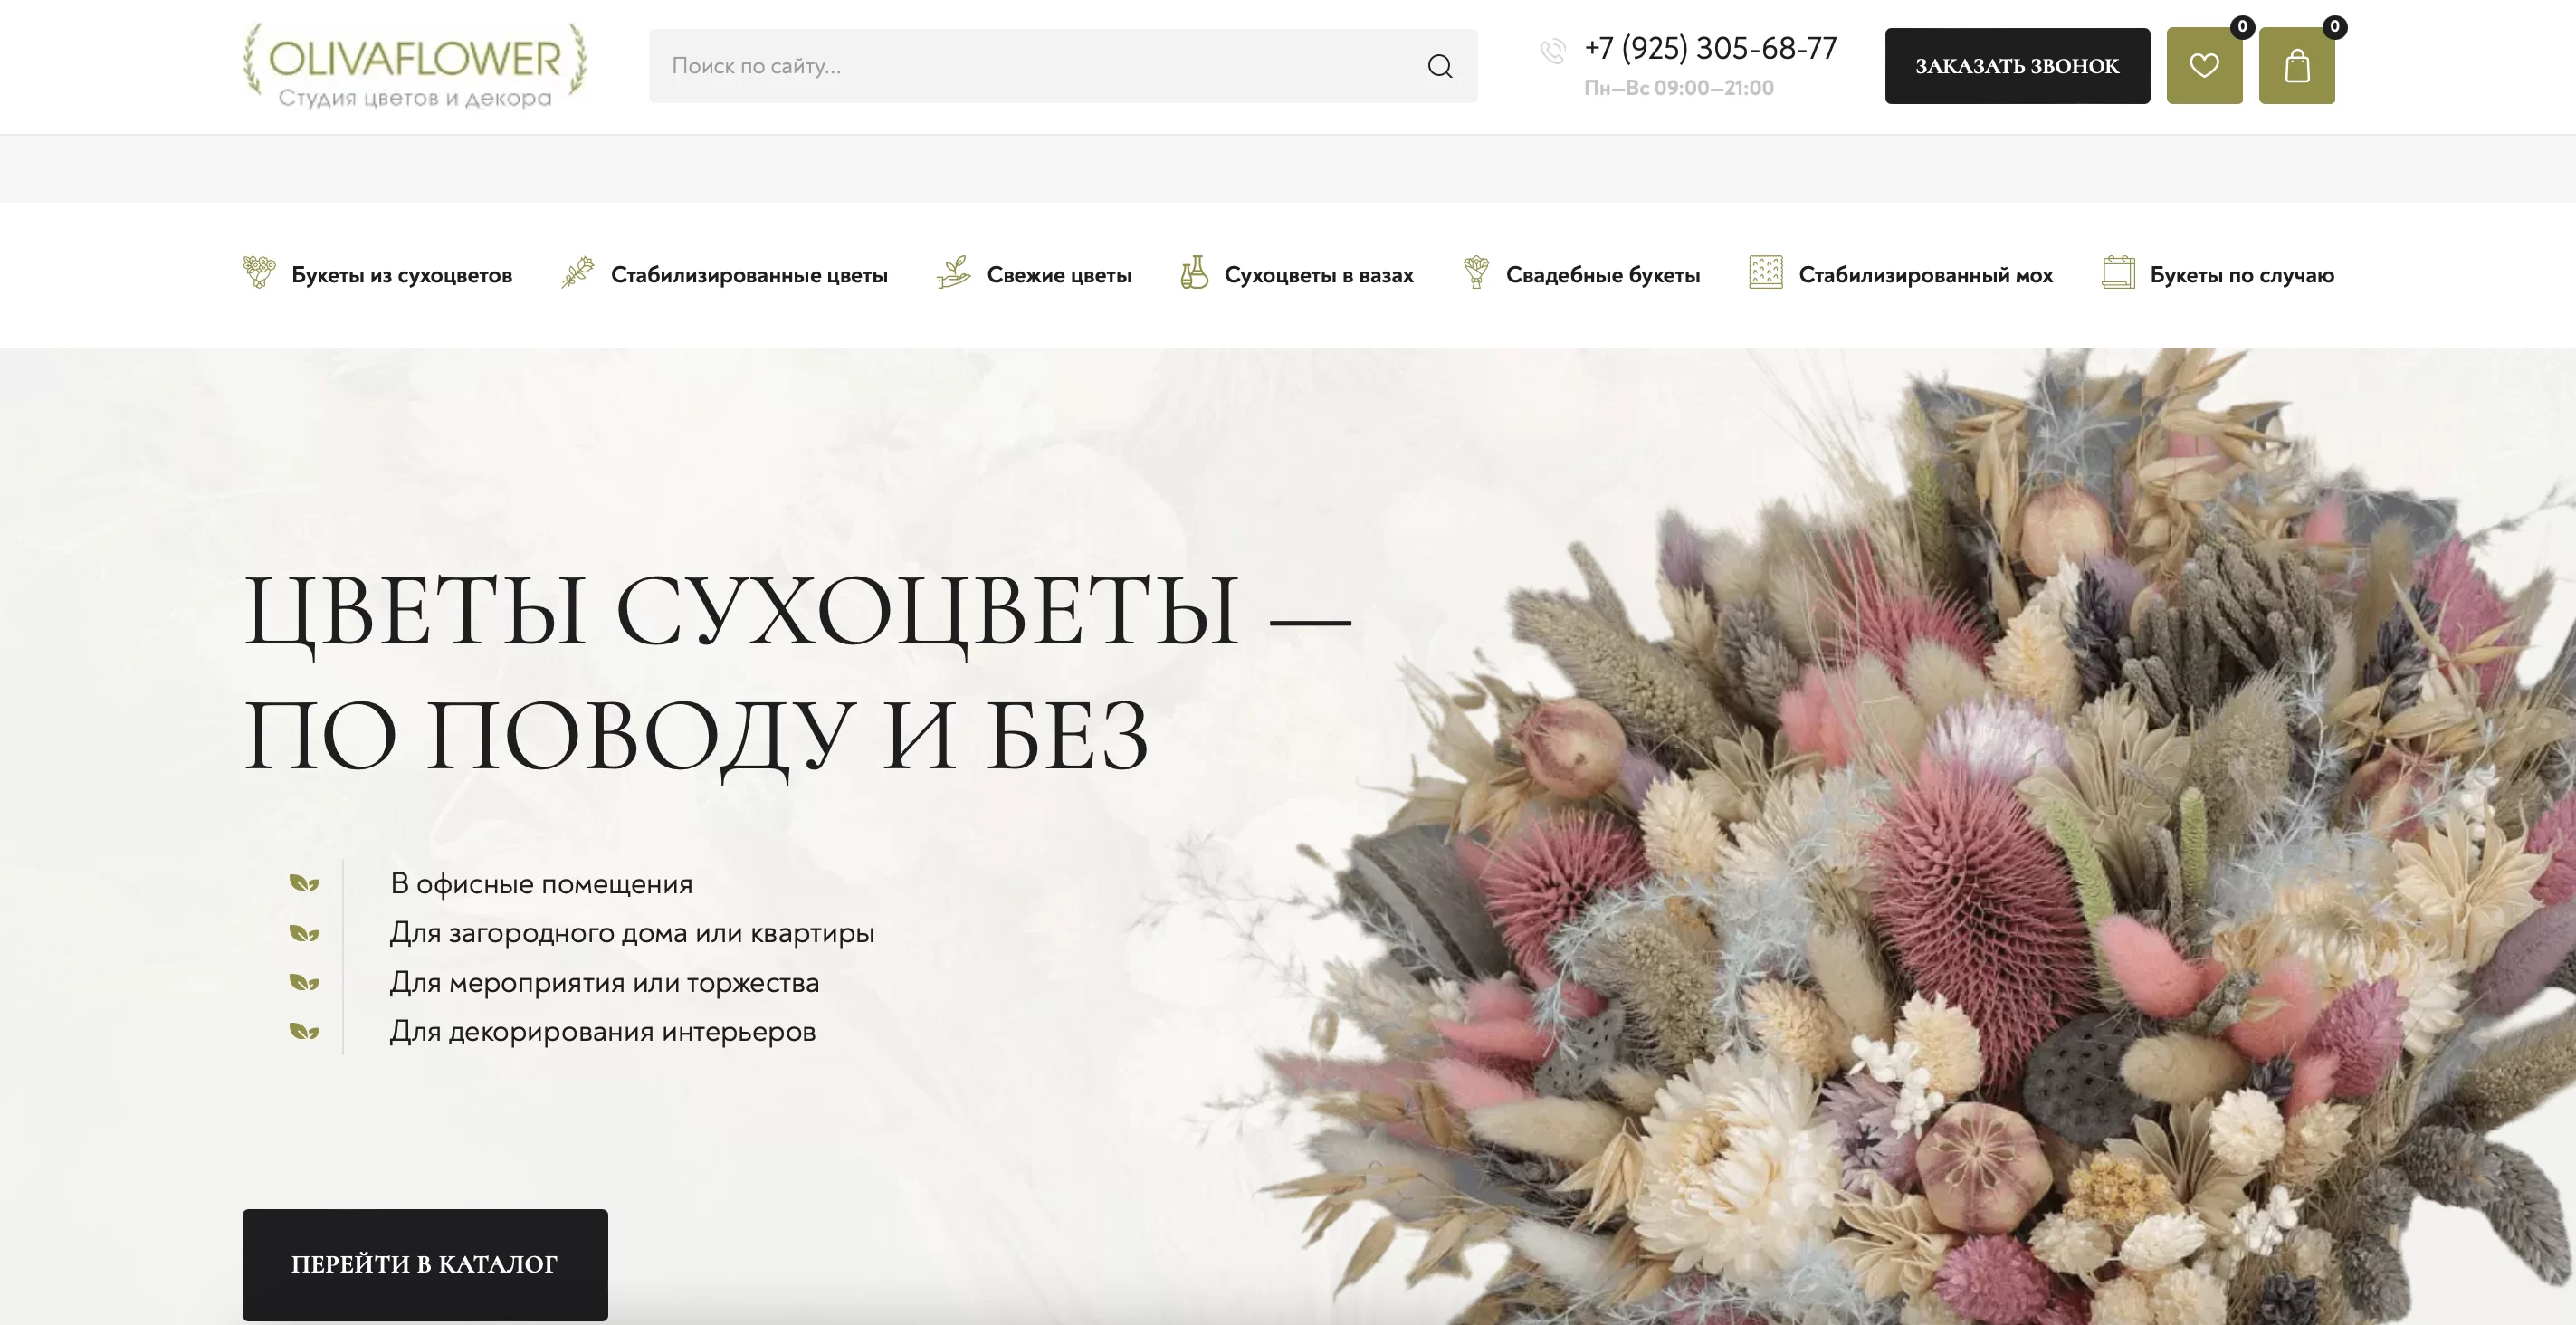2576x1325 pixels.
Task: Click the ЗАКАЗАТЬ ЗВОНОК button
Action: point(2017,66)
